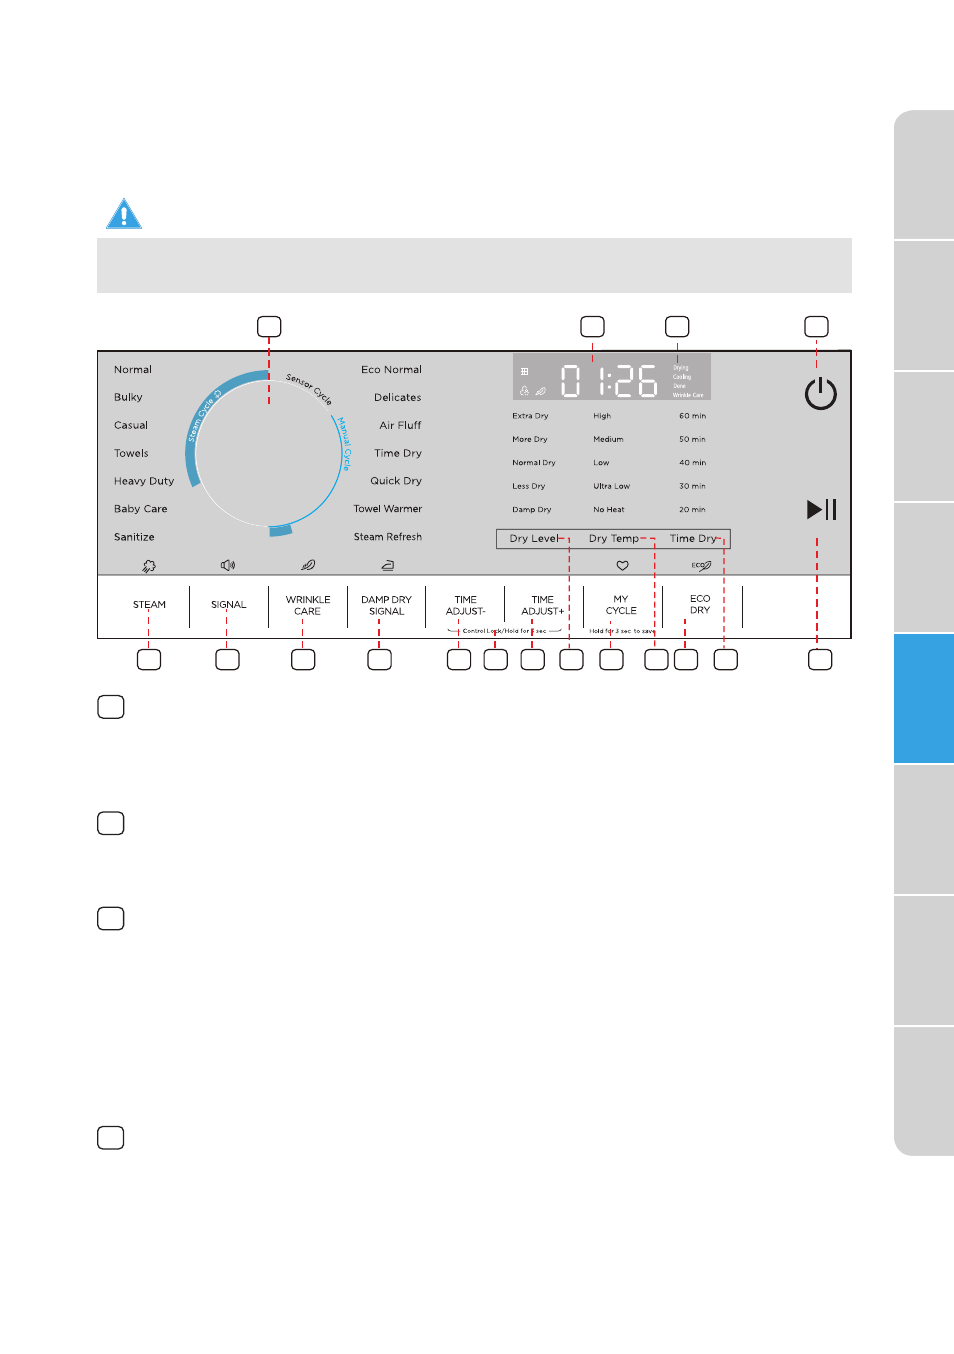Click the ECO leaf icon above ECO DRY
The image size is (954, 1354).
pyautogui.click(x=701, y=565)
